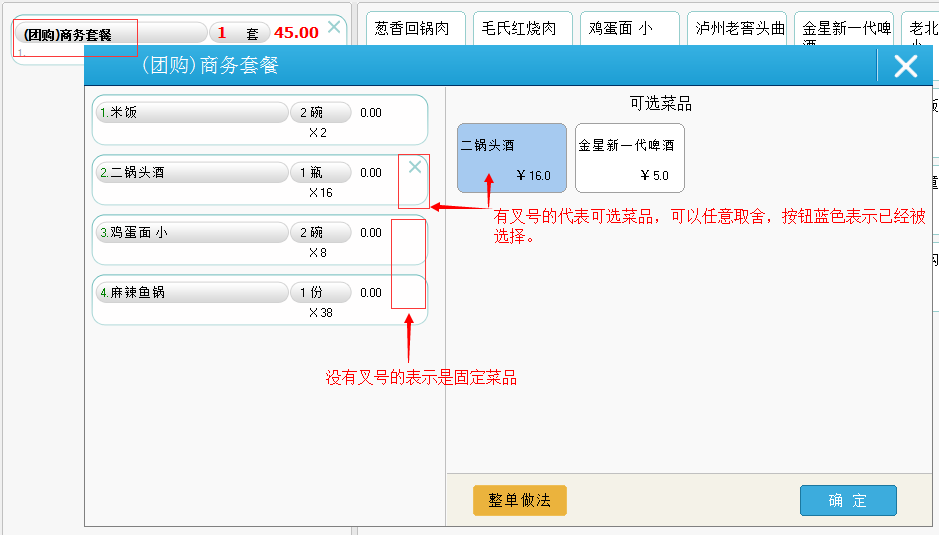939x535 pixels.
Task: Select the 1.米饭 combo item
Action: click(192, 113)
